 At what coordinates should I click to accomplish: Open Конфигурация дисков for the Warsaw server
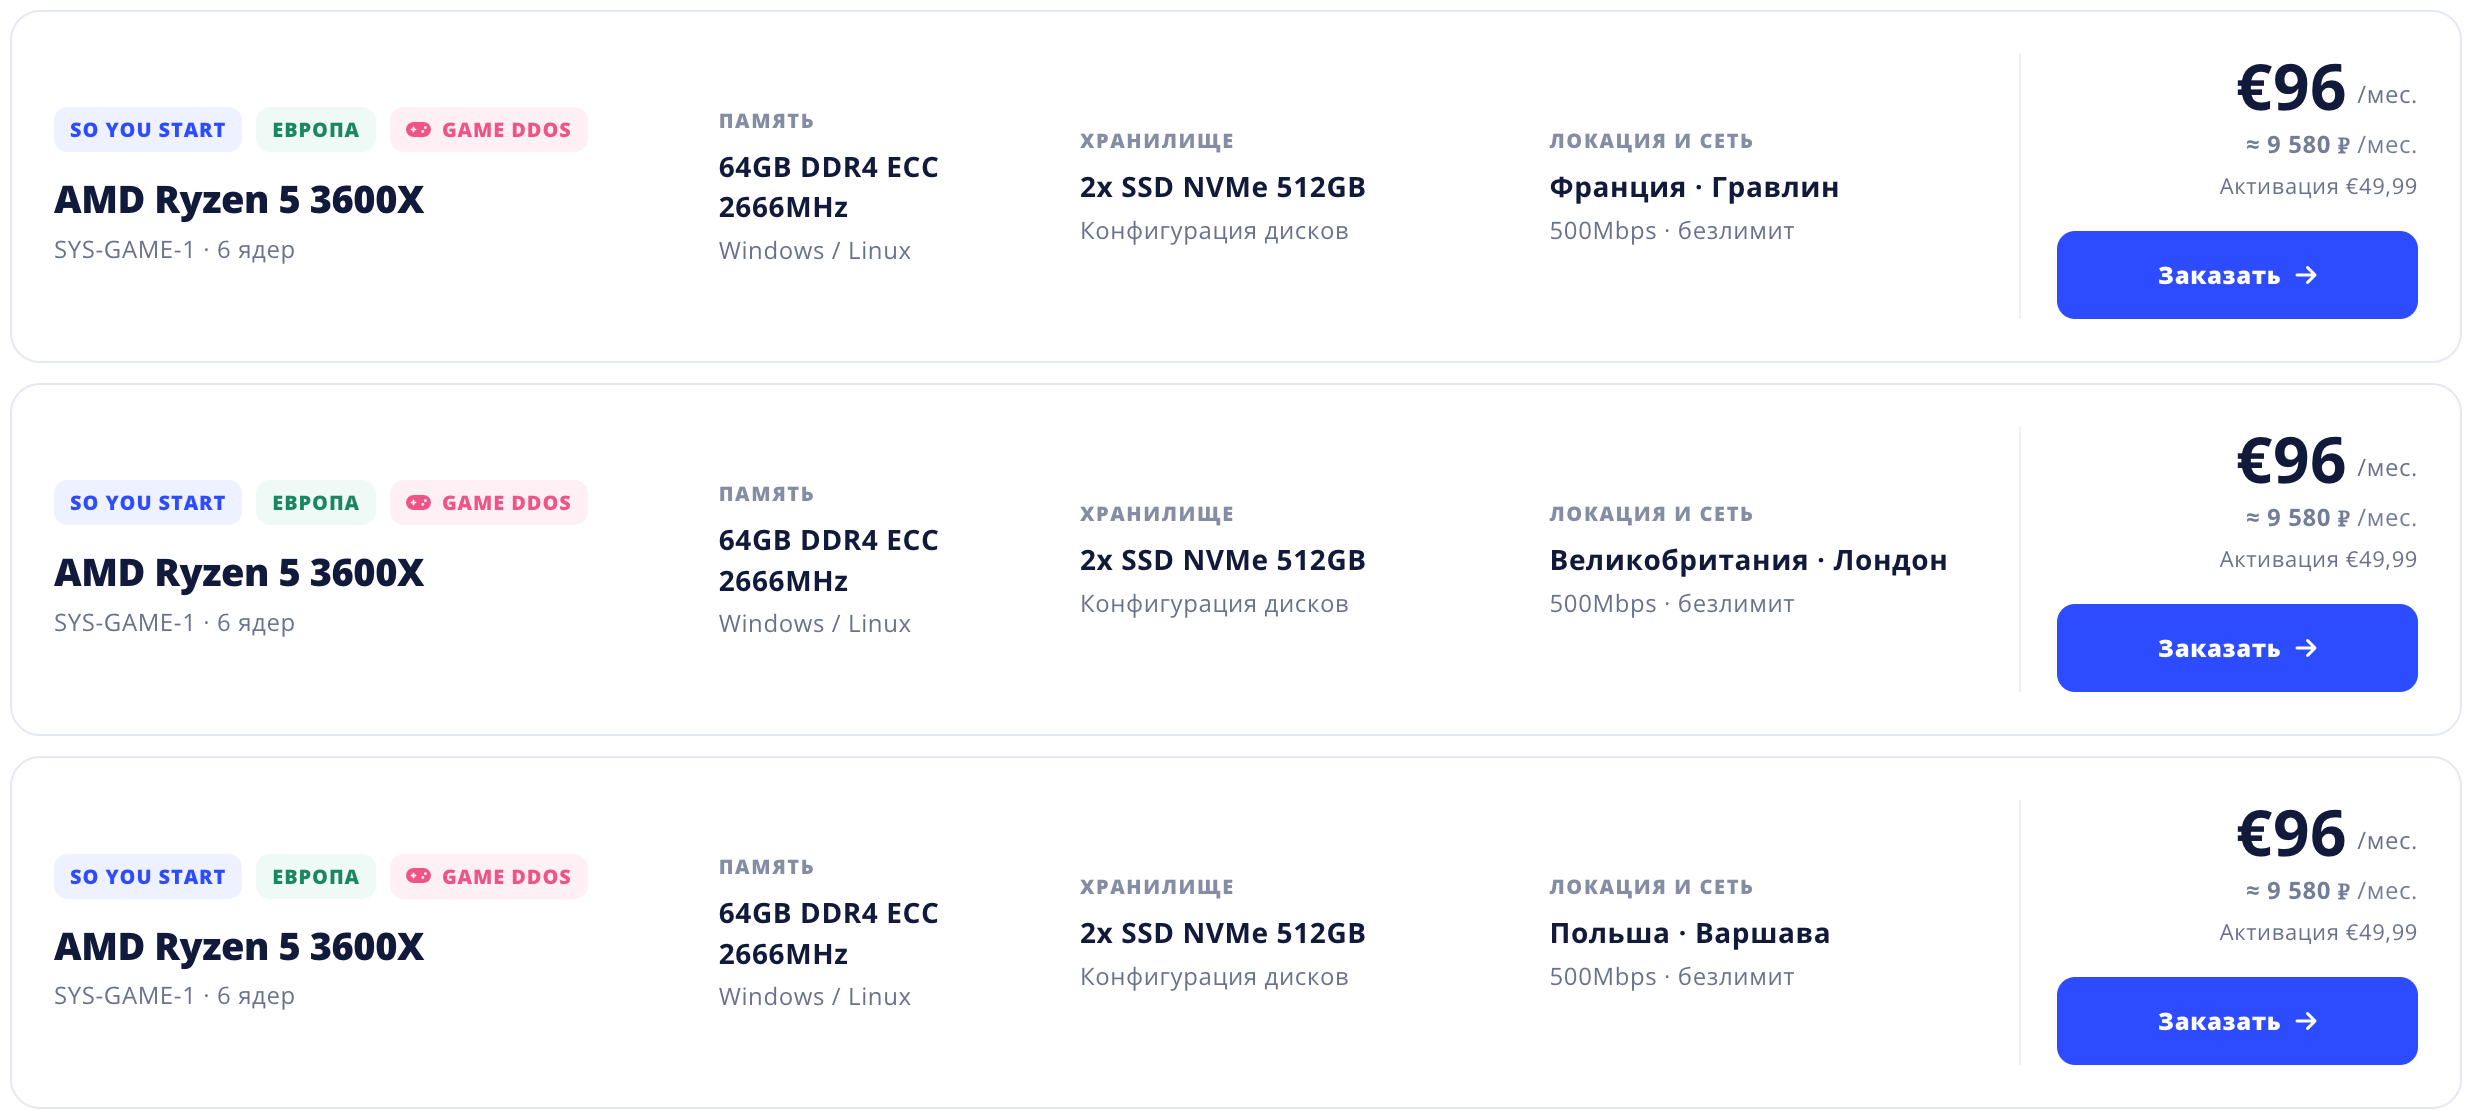[x=1214, y=977]
